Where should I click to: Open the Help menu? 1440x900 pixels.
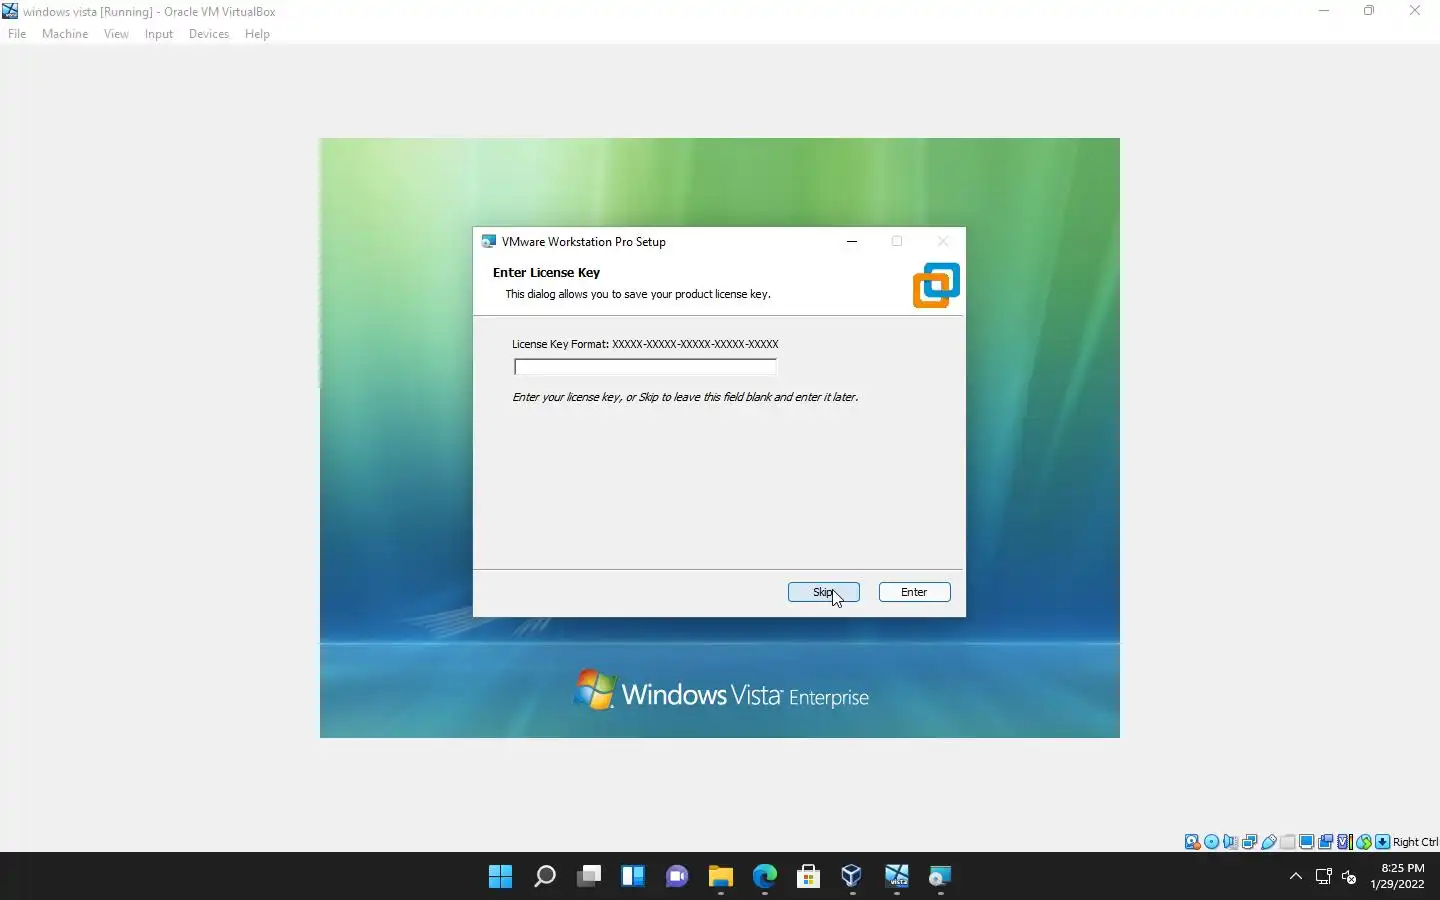click(257, 34)
